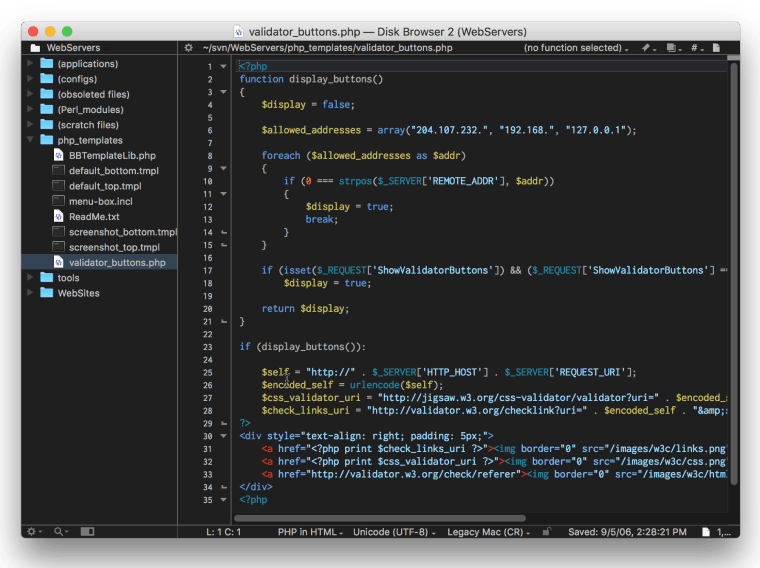760x568 pixels.
Task: Open the function popup '(no function selected)'
Action: 576,47
